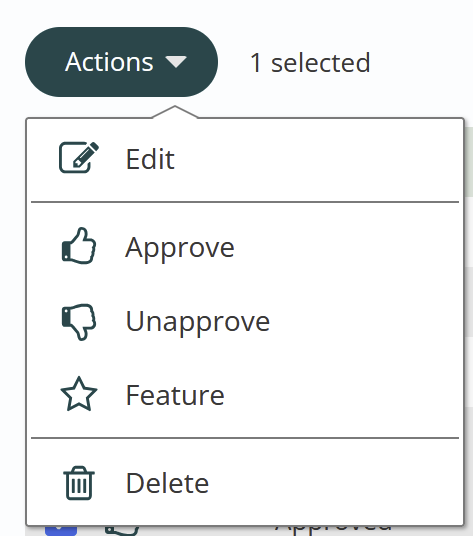Click the thumbs-up Approve icon
This screenshot has width=473, height=536.
coord(79,246)
